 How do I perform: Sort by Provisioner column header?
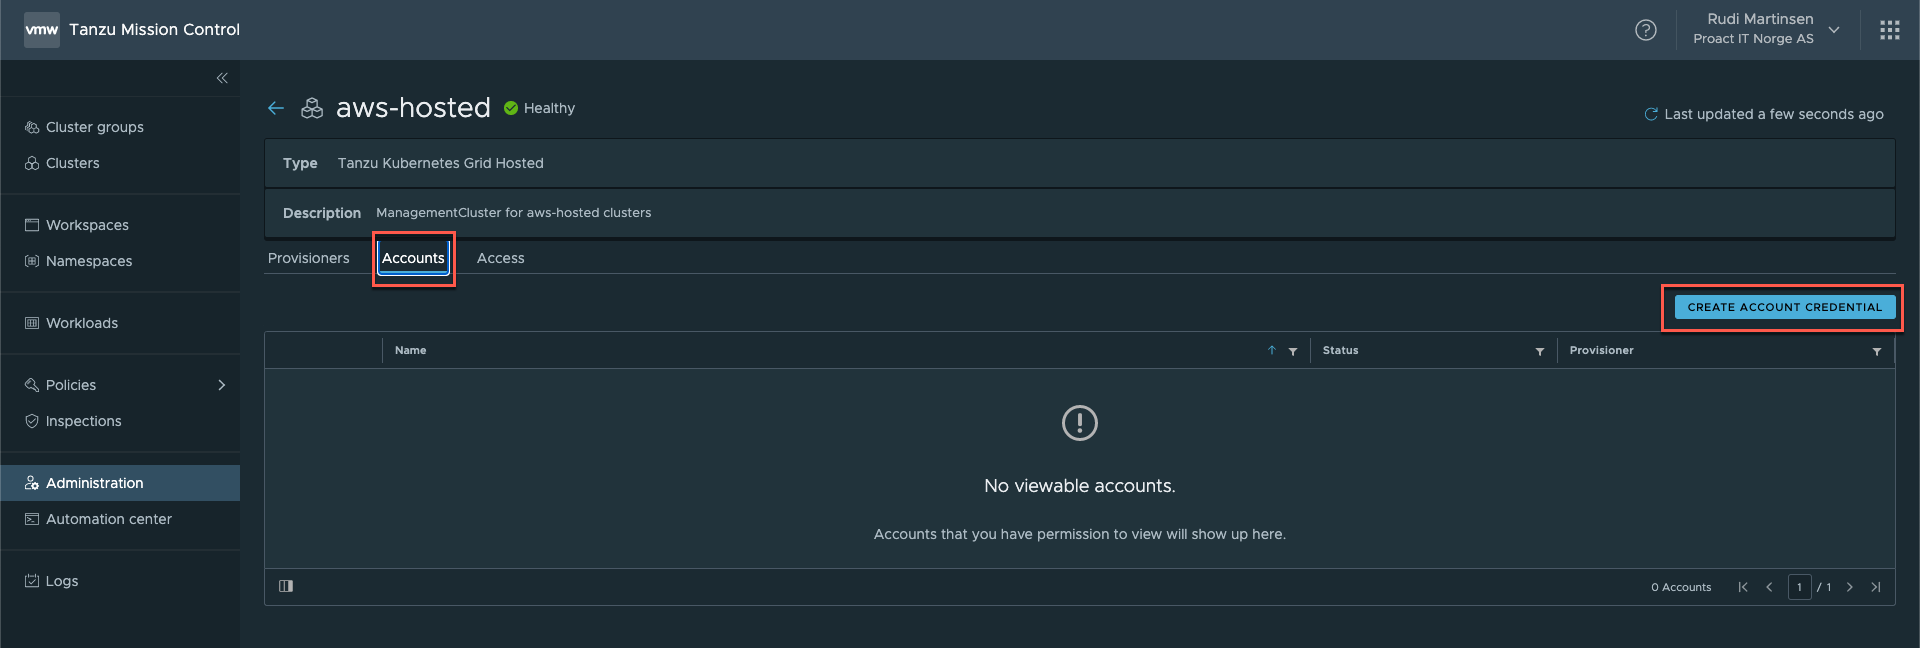1602,350
